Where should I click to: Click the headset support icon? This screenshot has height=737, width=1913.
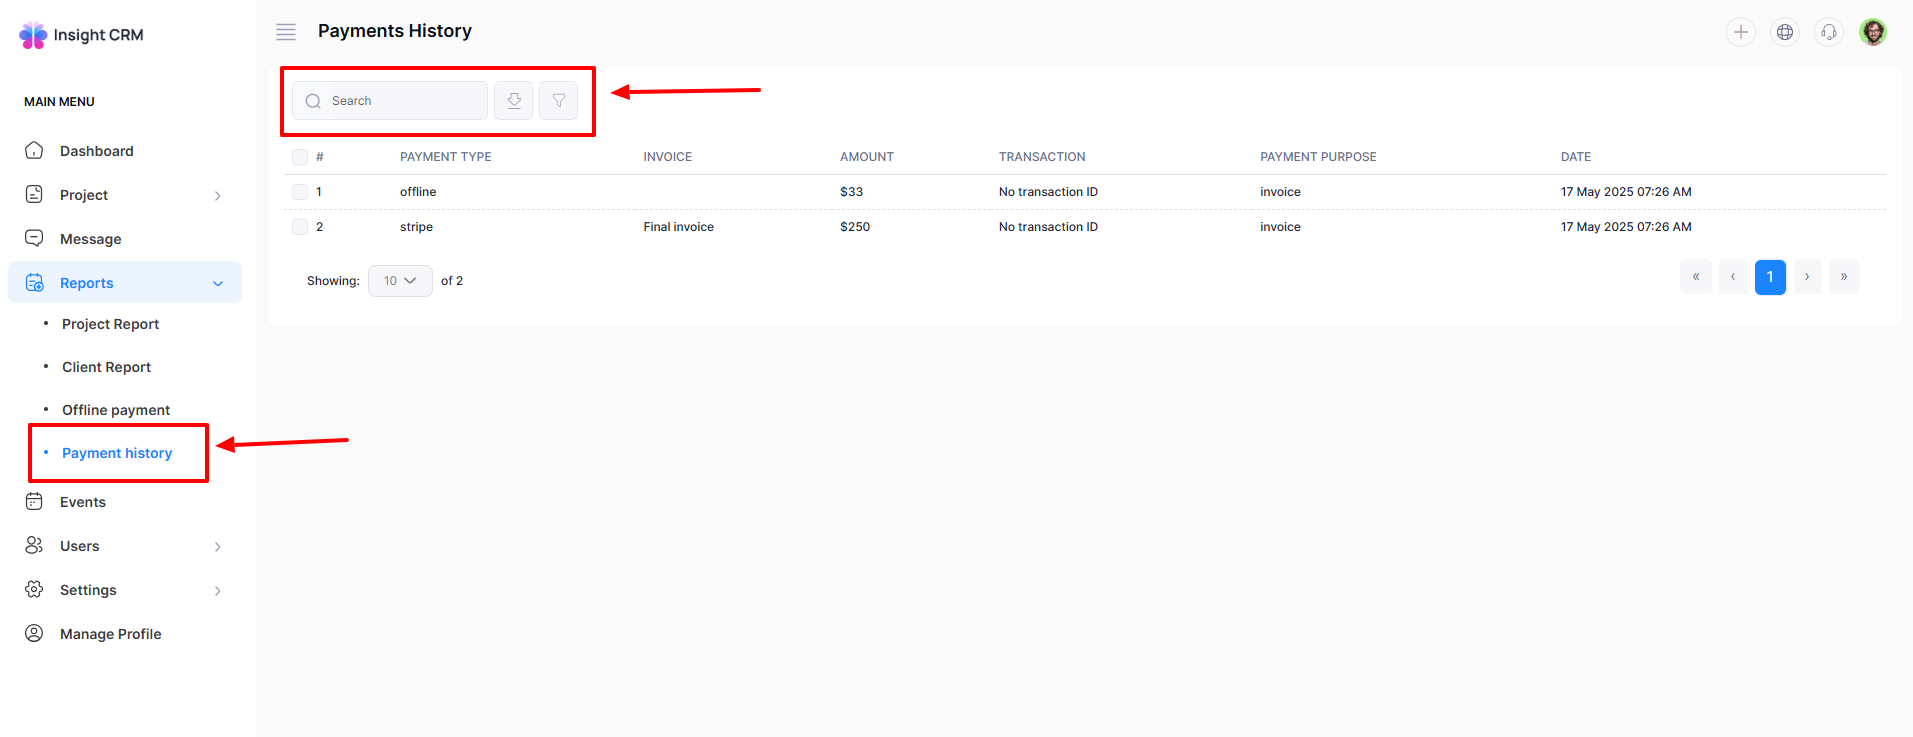click(x=1828, y=32)
